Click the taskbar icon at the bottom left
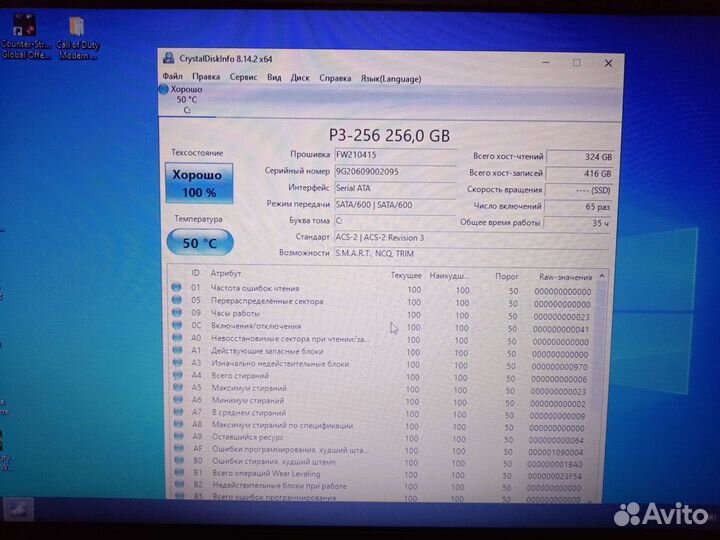The width and height of the screenshot is (720, 540). 17,509
